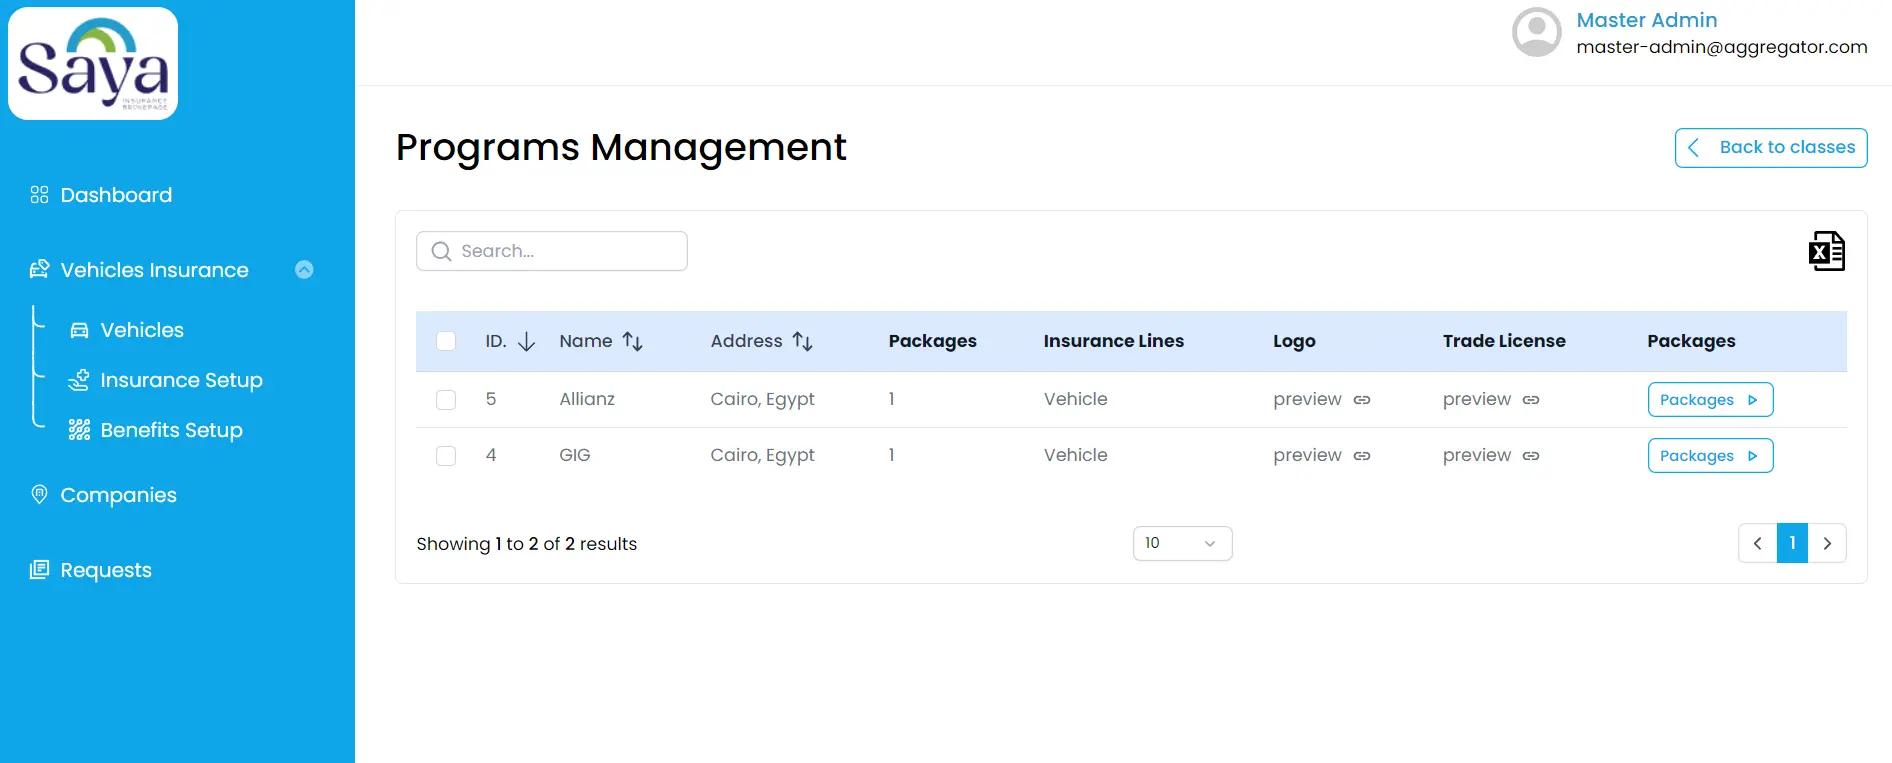Collapse the Vehicles Insurance menu chevron
1892x763 pixels.
coord(304,270)
